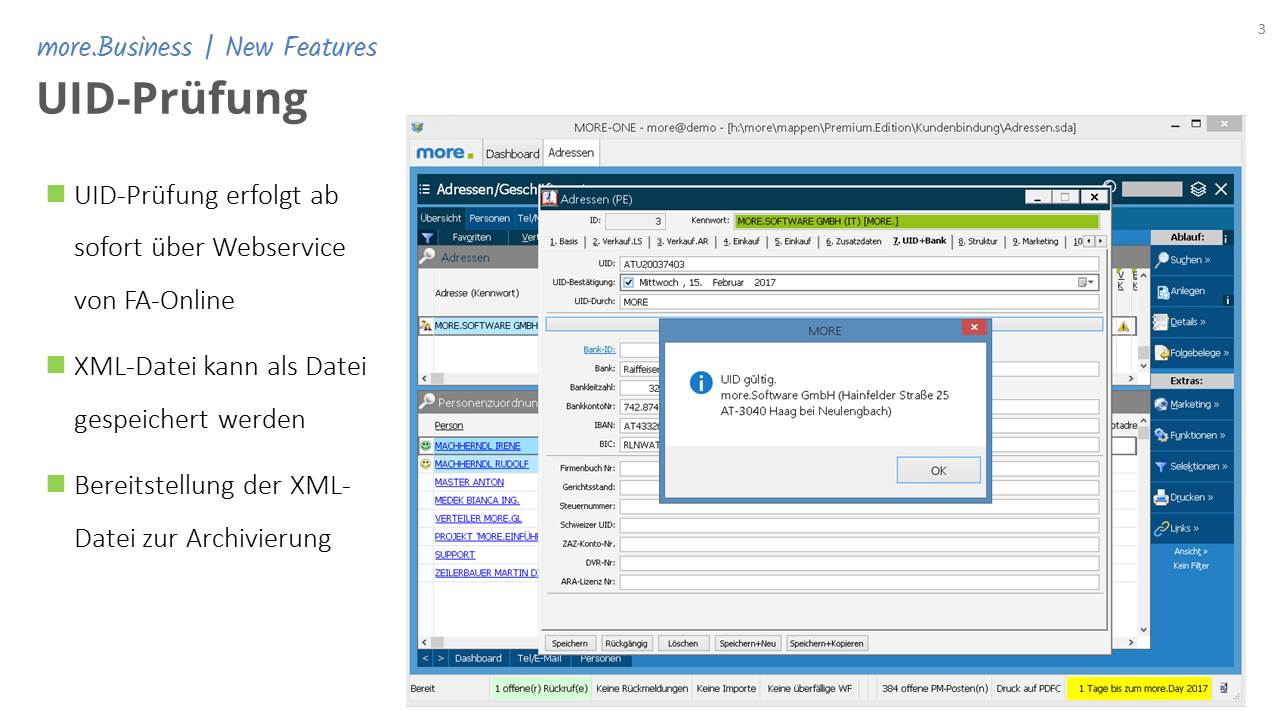
Task: Click the Anlegen document icon in the sidebar
Action: pos(1162,292)
